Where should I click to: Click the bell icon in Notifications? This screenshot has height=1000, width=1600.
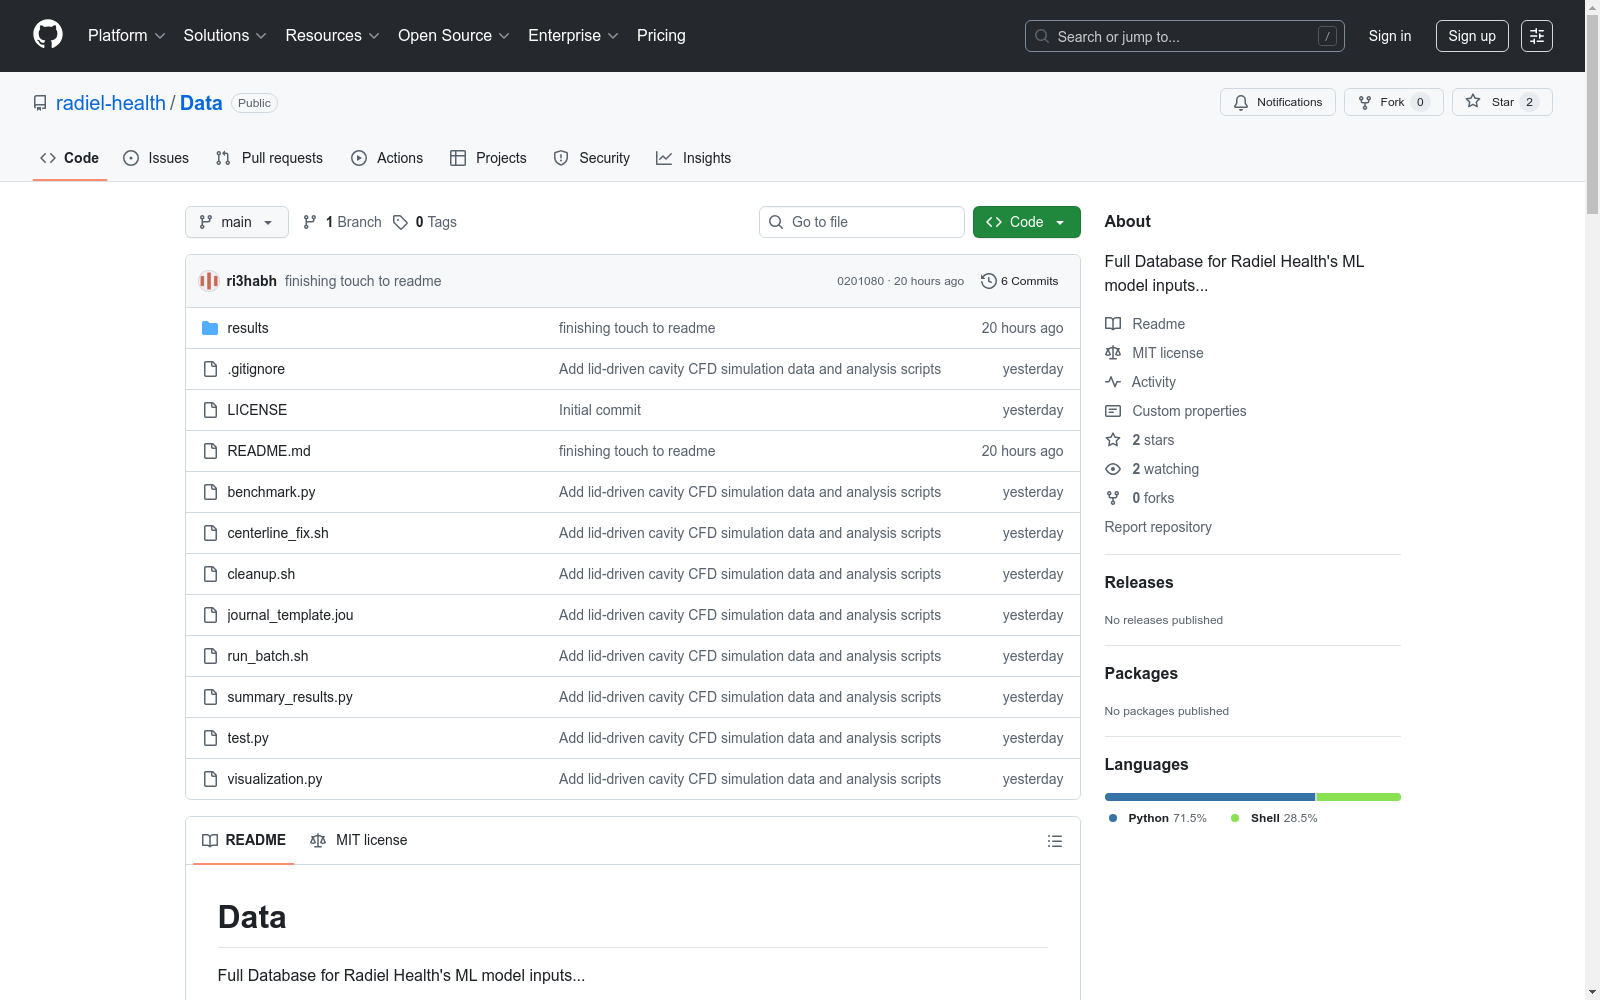(x=1241, y=102)
